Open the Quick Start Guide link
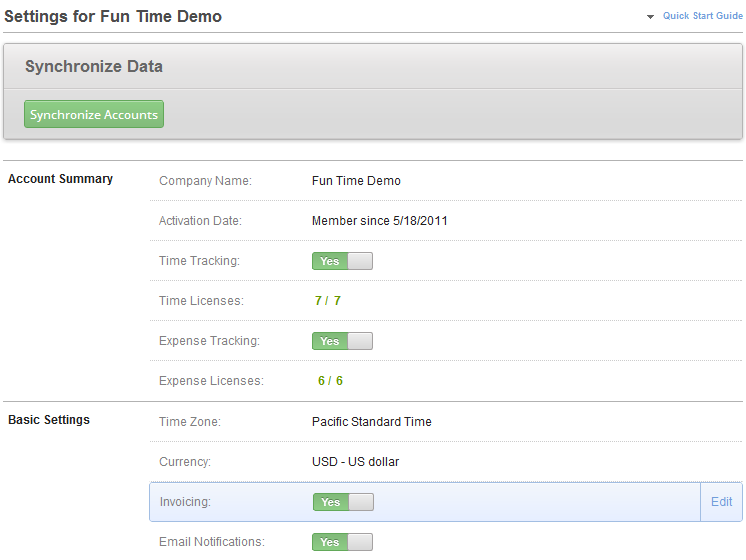The height and width of the screenshot is (560, 746). coord(702,16)
